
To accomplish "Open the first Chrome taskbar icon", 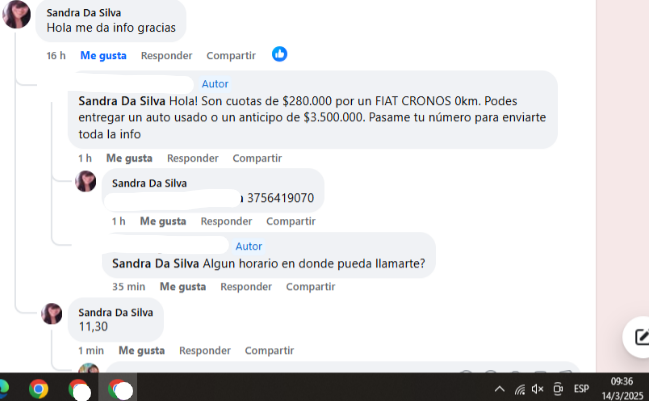I will (38, 389).
